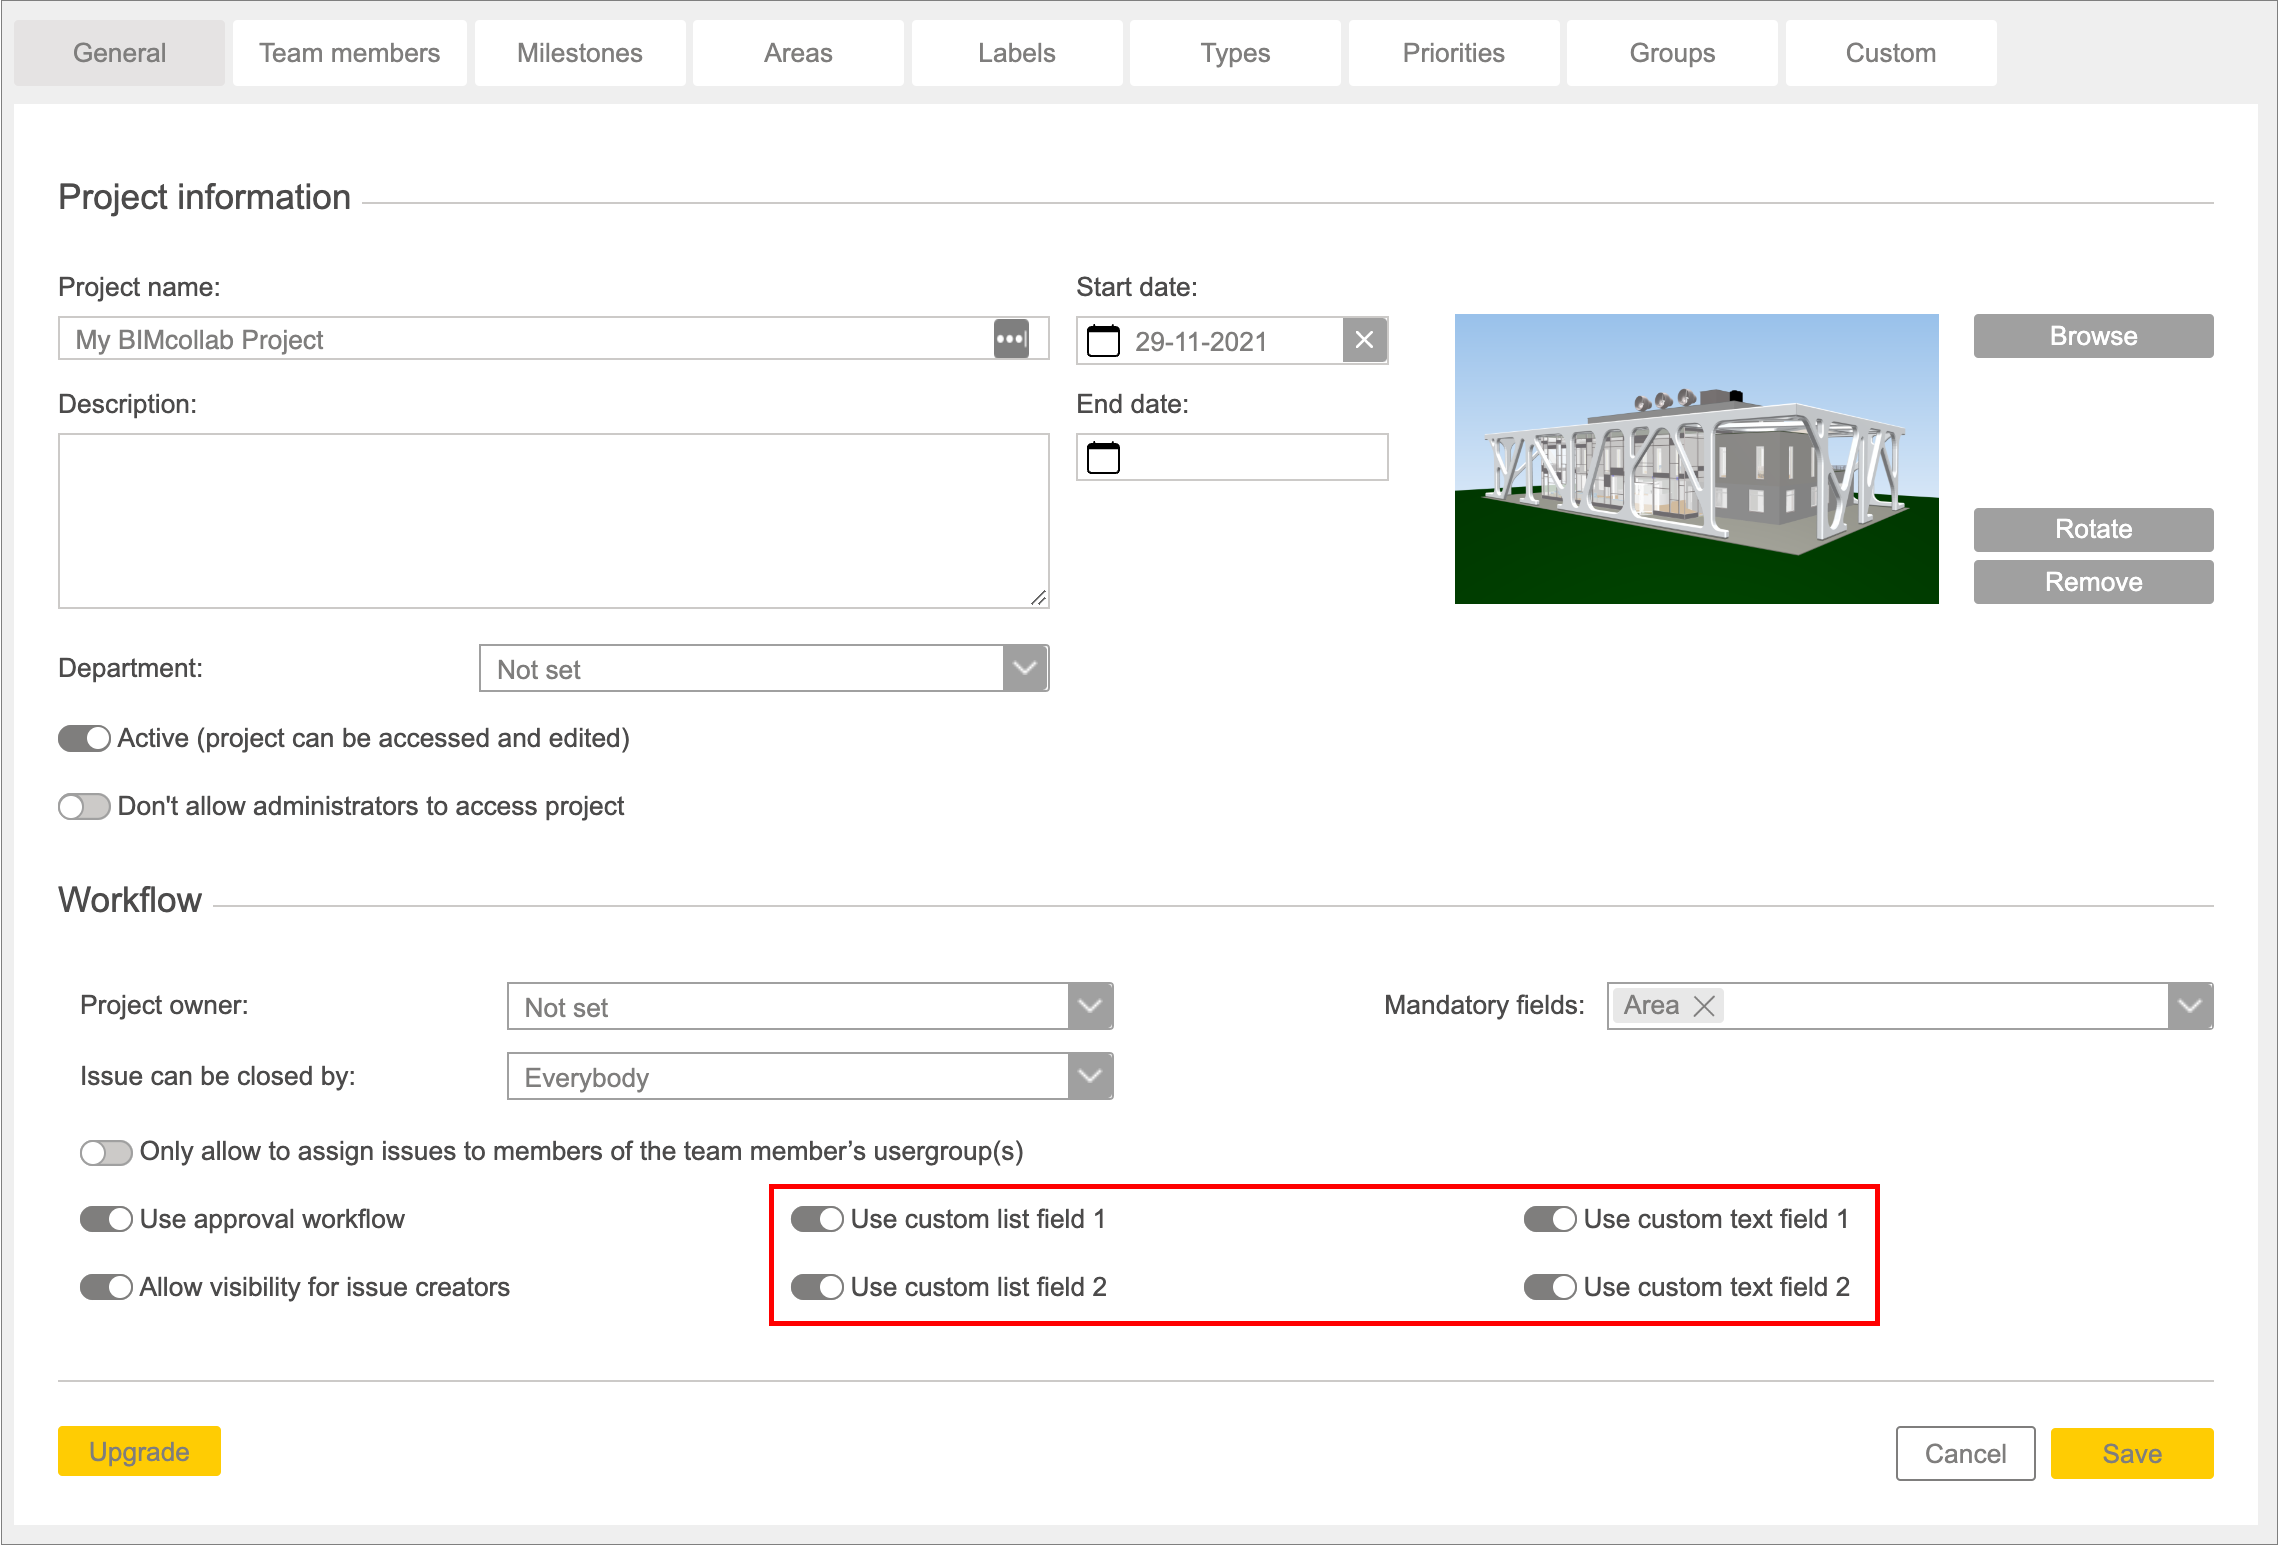Rotate the project image
This screenshot has height=1546, width=2278.
click(x=2093, y=529)
